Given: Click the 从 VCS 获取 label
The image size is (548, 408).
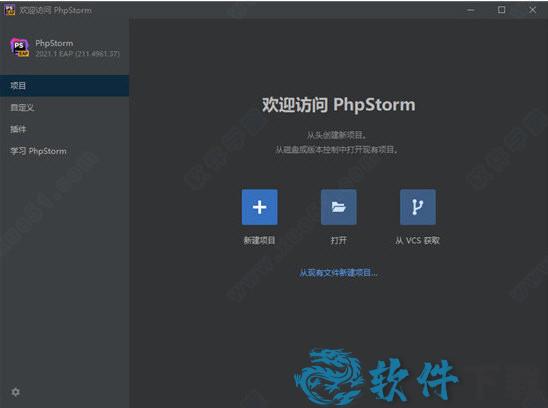Looking at the screenshot, I should 417,240.
